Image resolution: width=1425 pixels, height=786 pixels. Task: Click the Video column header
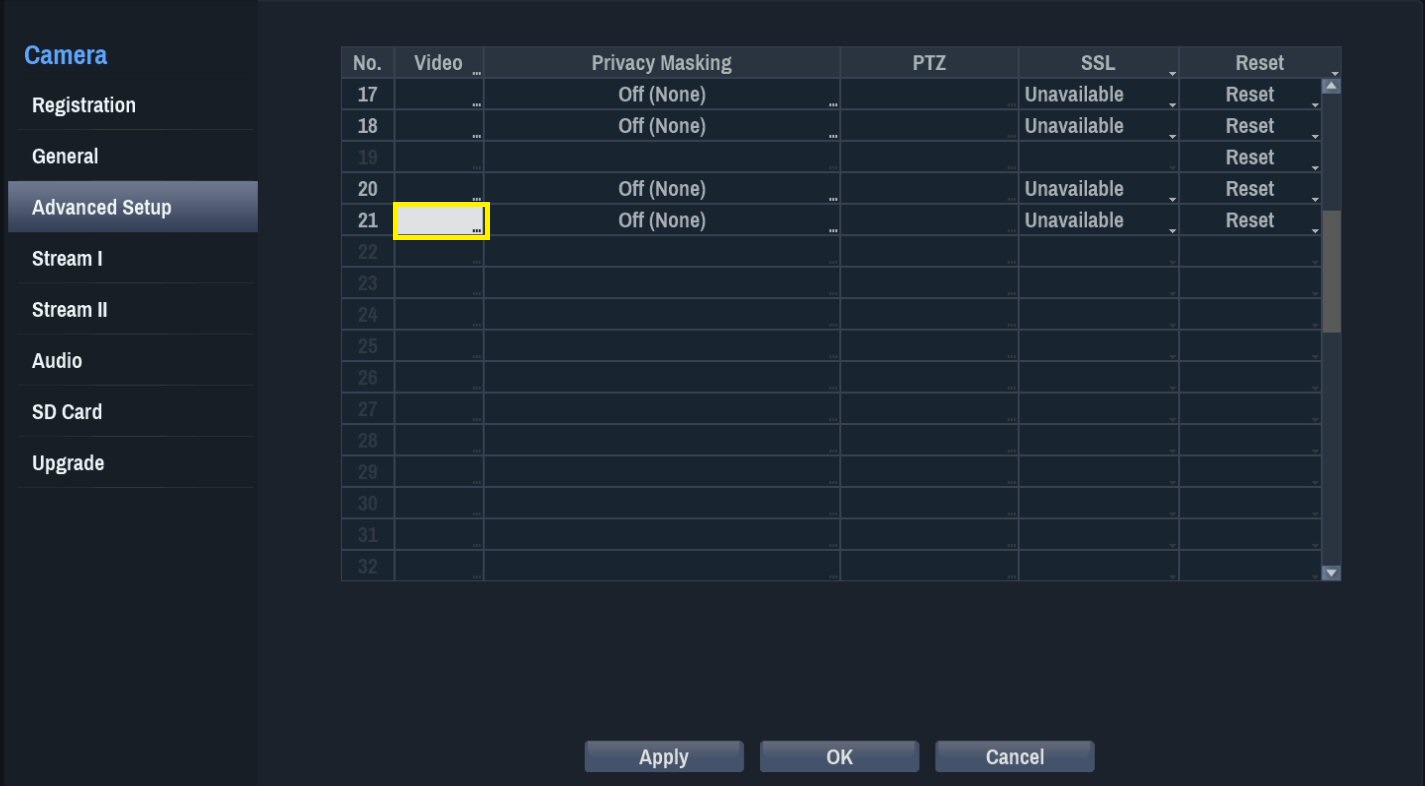tap(440, 63)
